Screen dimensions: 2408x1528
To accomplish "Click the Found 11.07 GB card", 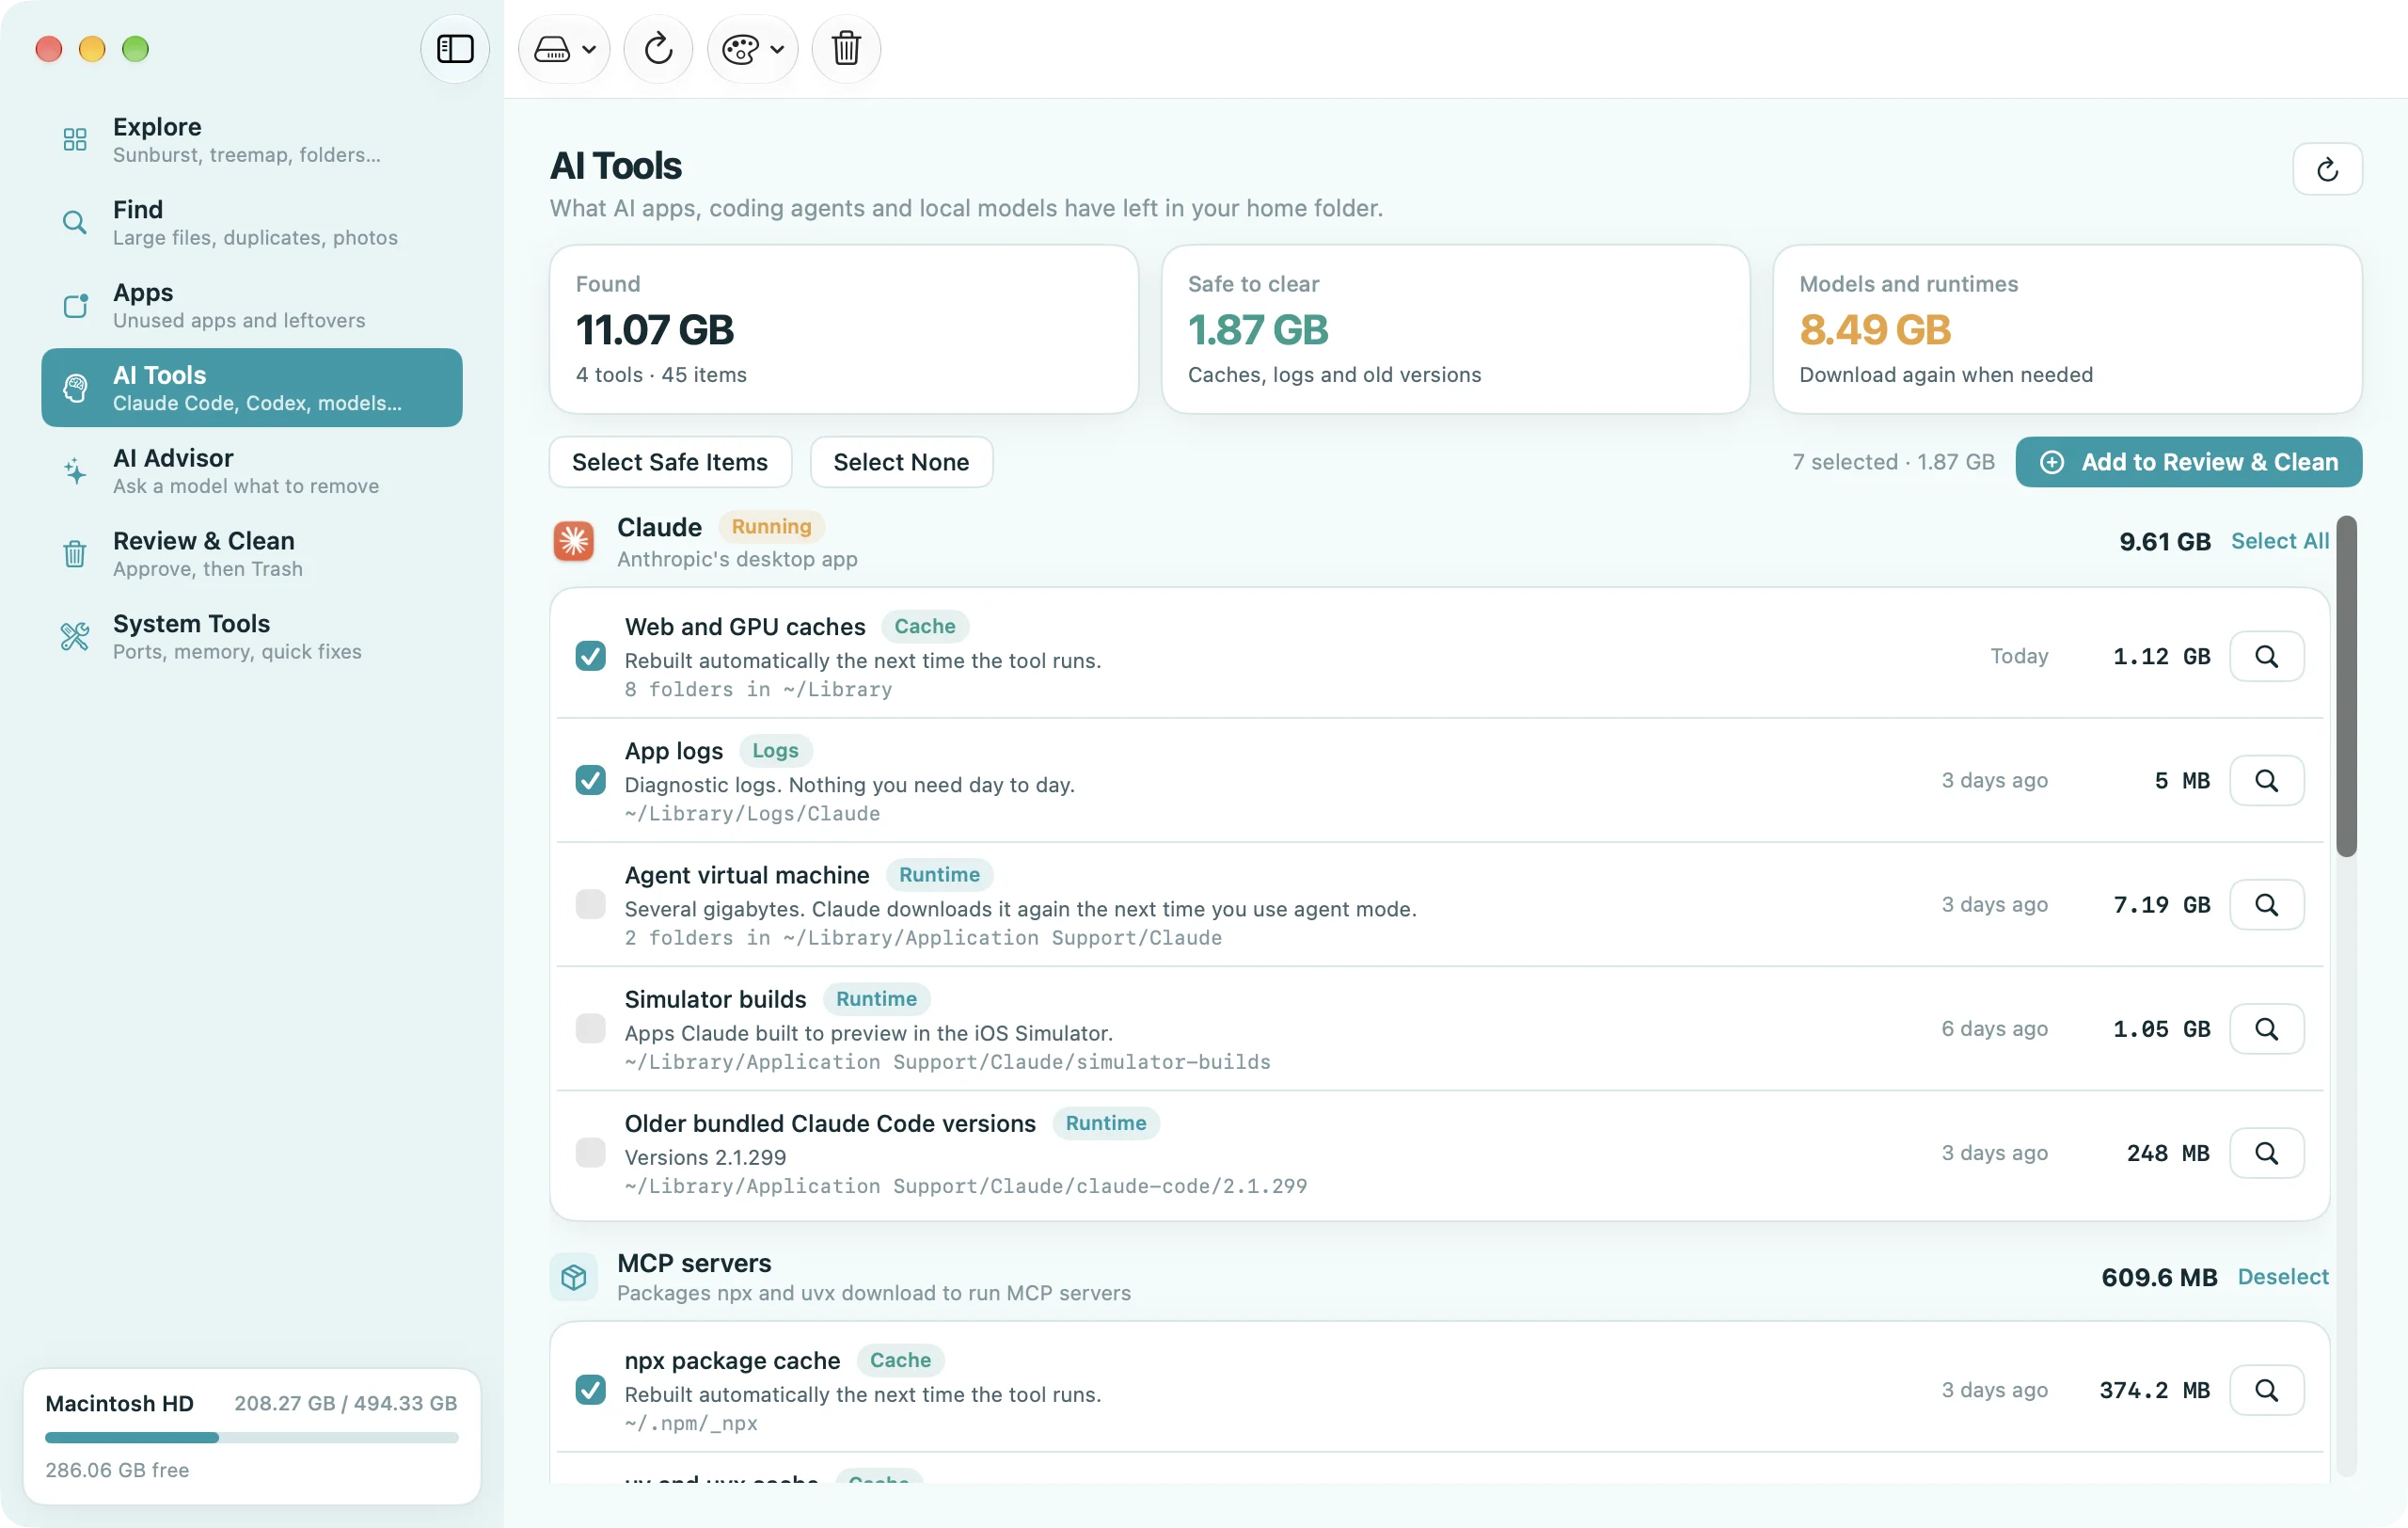I will 844,329.
